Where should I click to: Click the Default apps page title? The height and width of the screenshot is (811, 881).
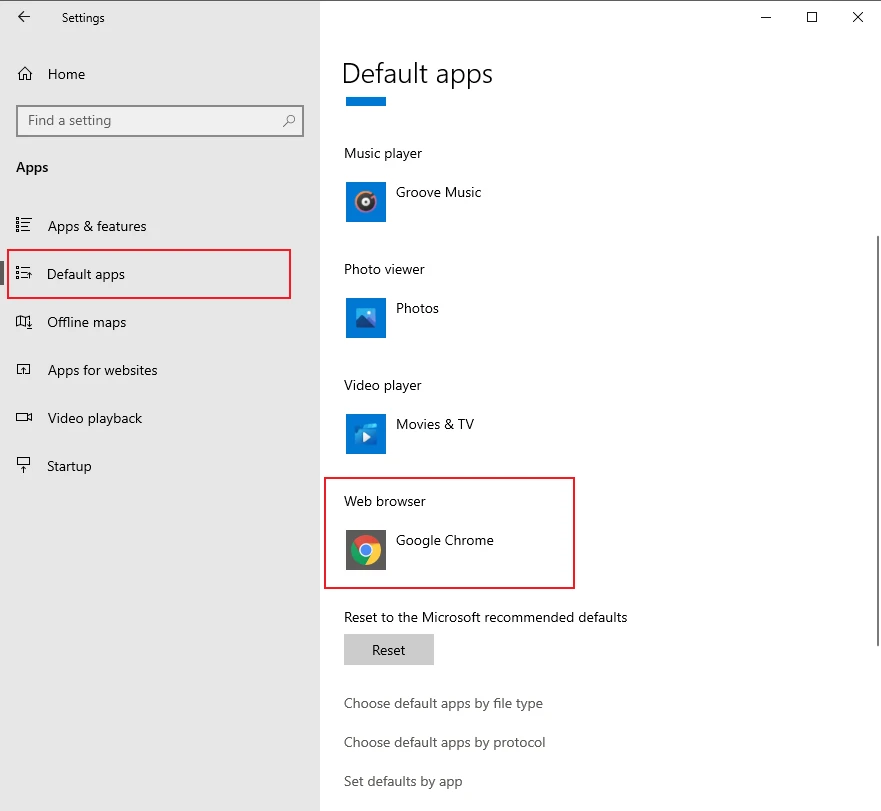coord(417,74)
